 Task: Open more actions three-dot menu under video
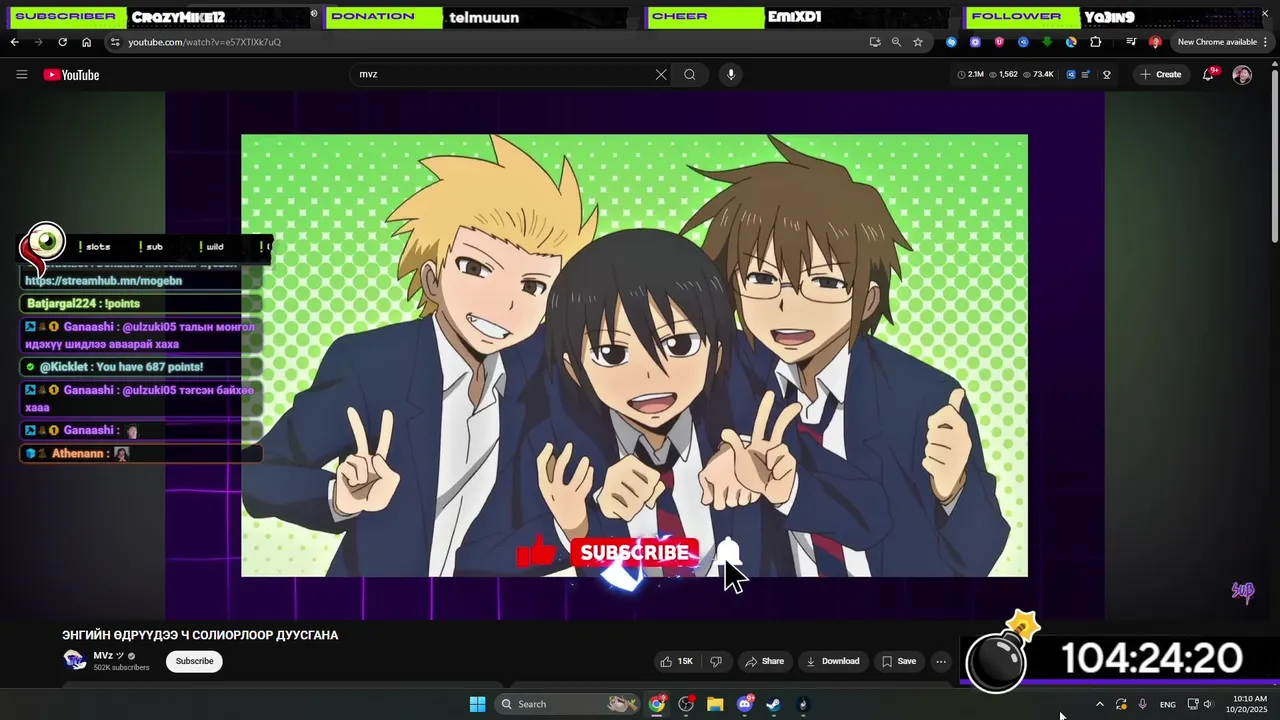(x=940, y=661)
